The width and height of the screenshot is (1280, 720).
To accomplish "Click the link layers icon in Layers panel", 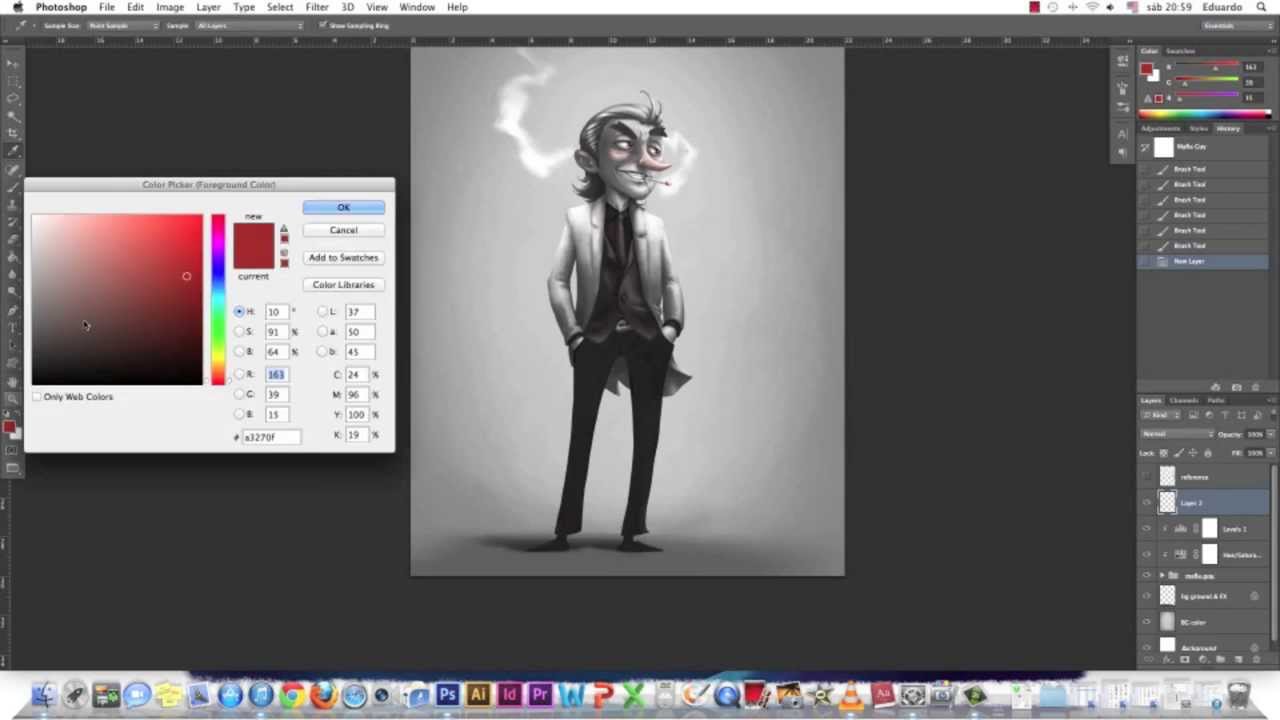I will 1148,659.
